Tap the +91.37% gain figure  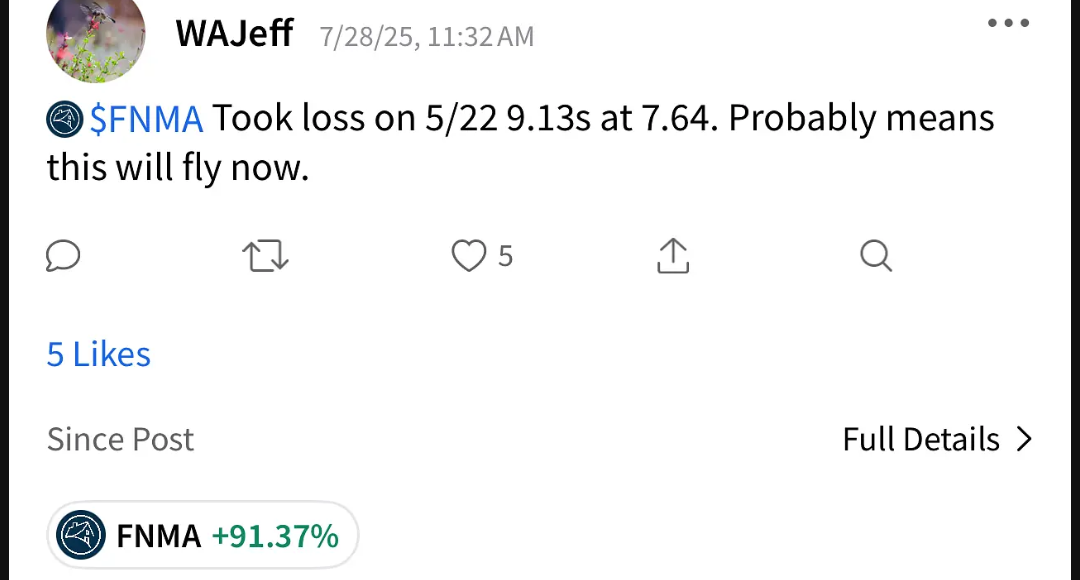[276, 536]
